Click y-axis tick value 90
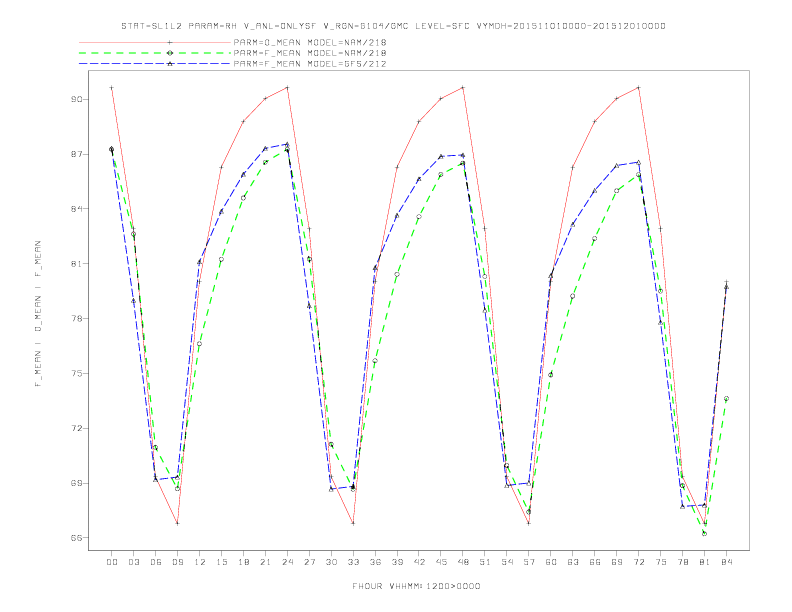This screenshot has height=612, width=792. point(76,99)
